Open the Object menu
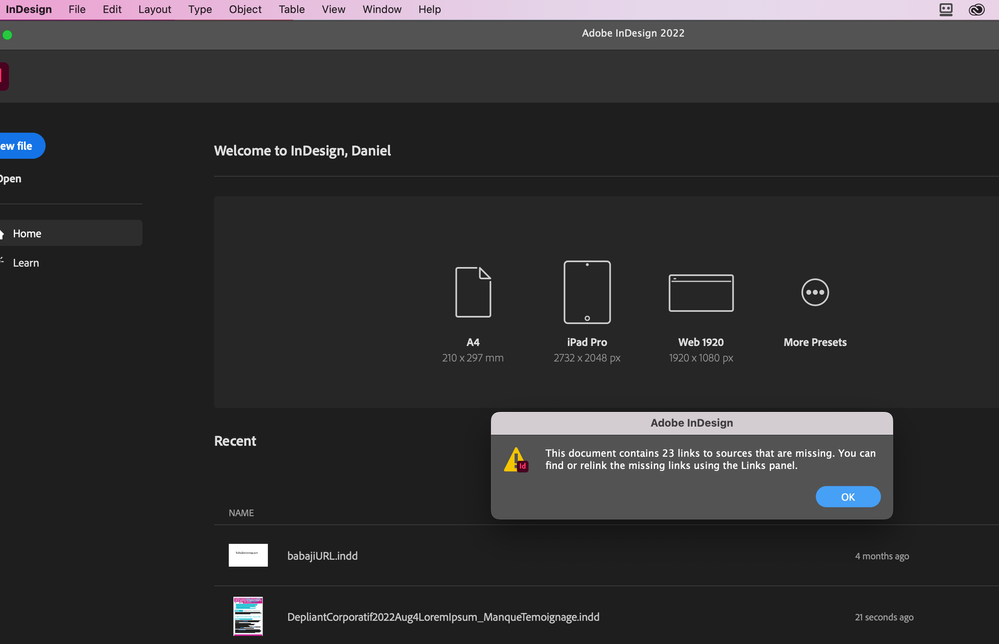This screenshot has width=999, height=644. (x=244, y=9)
